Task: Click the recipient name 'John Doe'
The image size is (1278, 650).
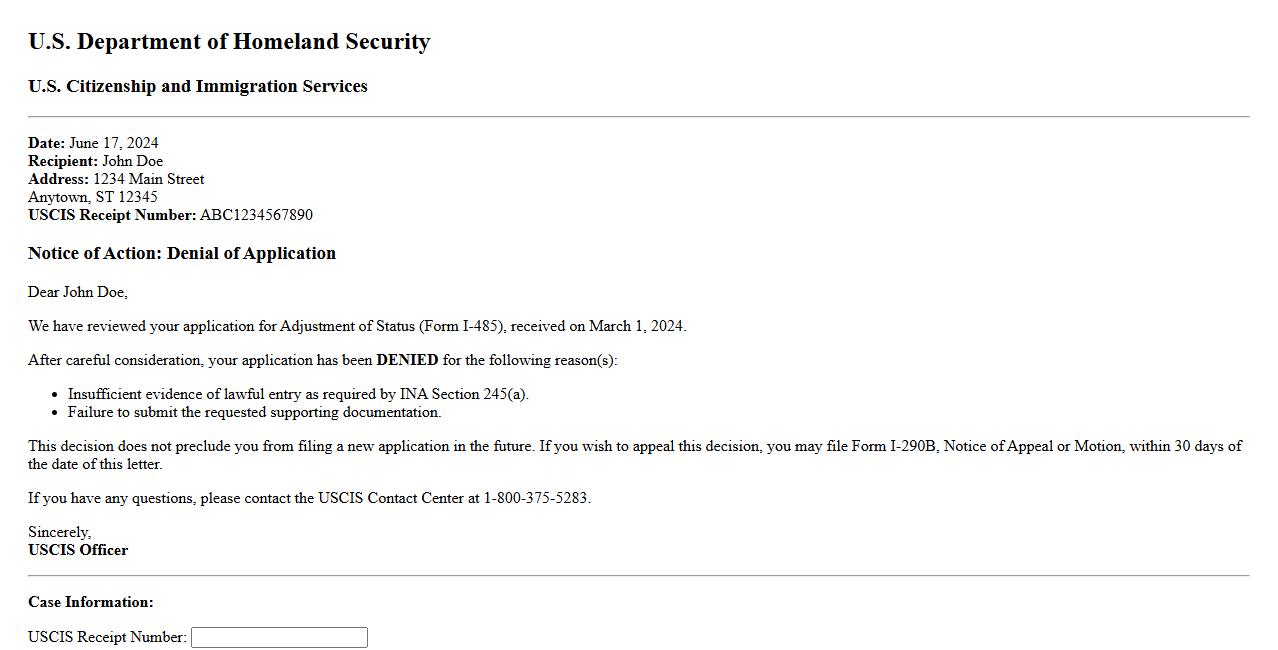Action: point(132,161)
